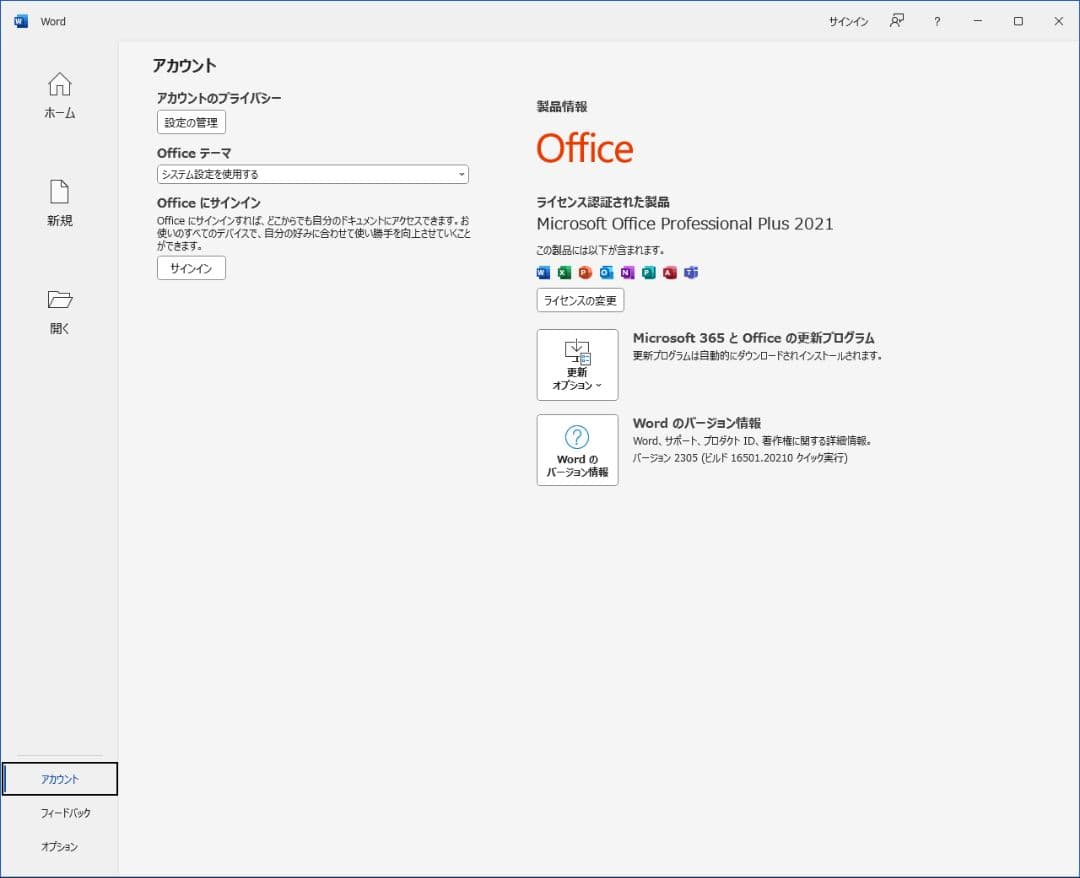The image size is (1080, 878).
Task: Open the feedback person icon in title bar
Action: pyautogui.click(x=897, y=21)
